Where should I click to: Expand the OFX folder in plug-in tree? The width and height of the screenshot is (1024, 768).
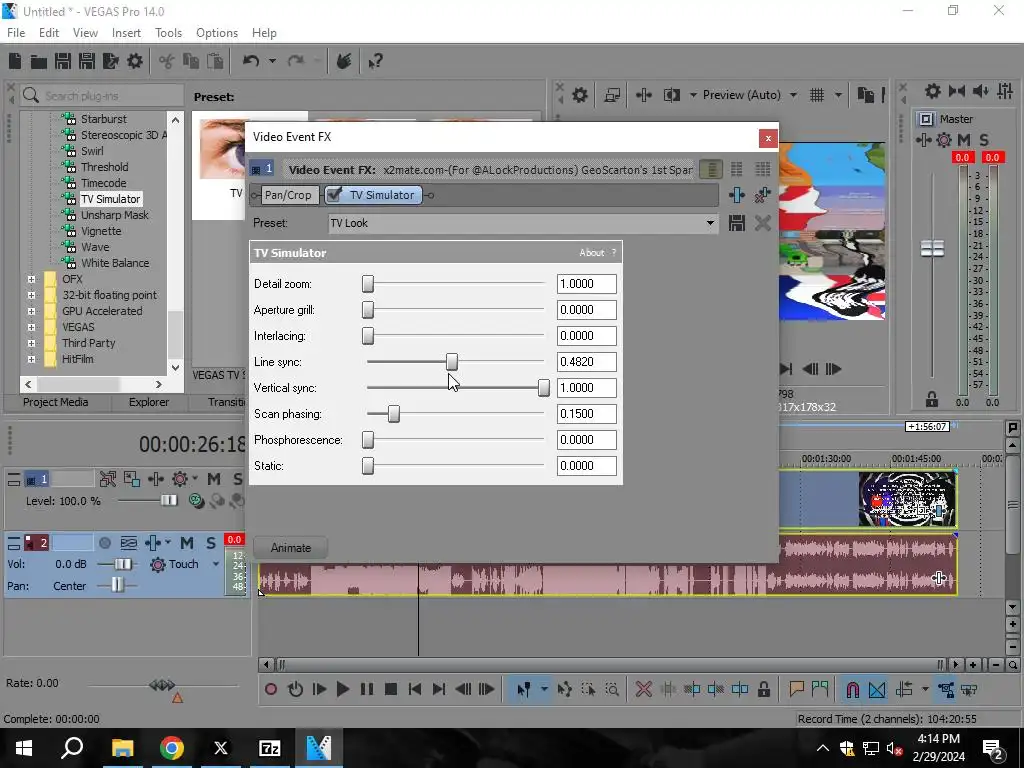[31, 279]
